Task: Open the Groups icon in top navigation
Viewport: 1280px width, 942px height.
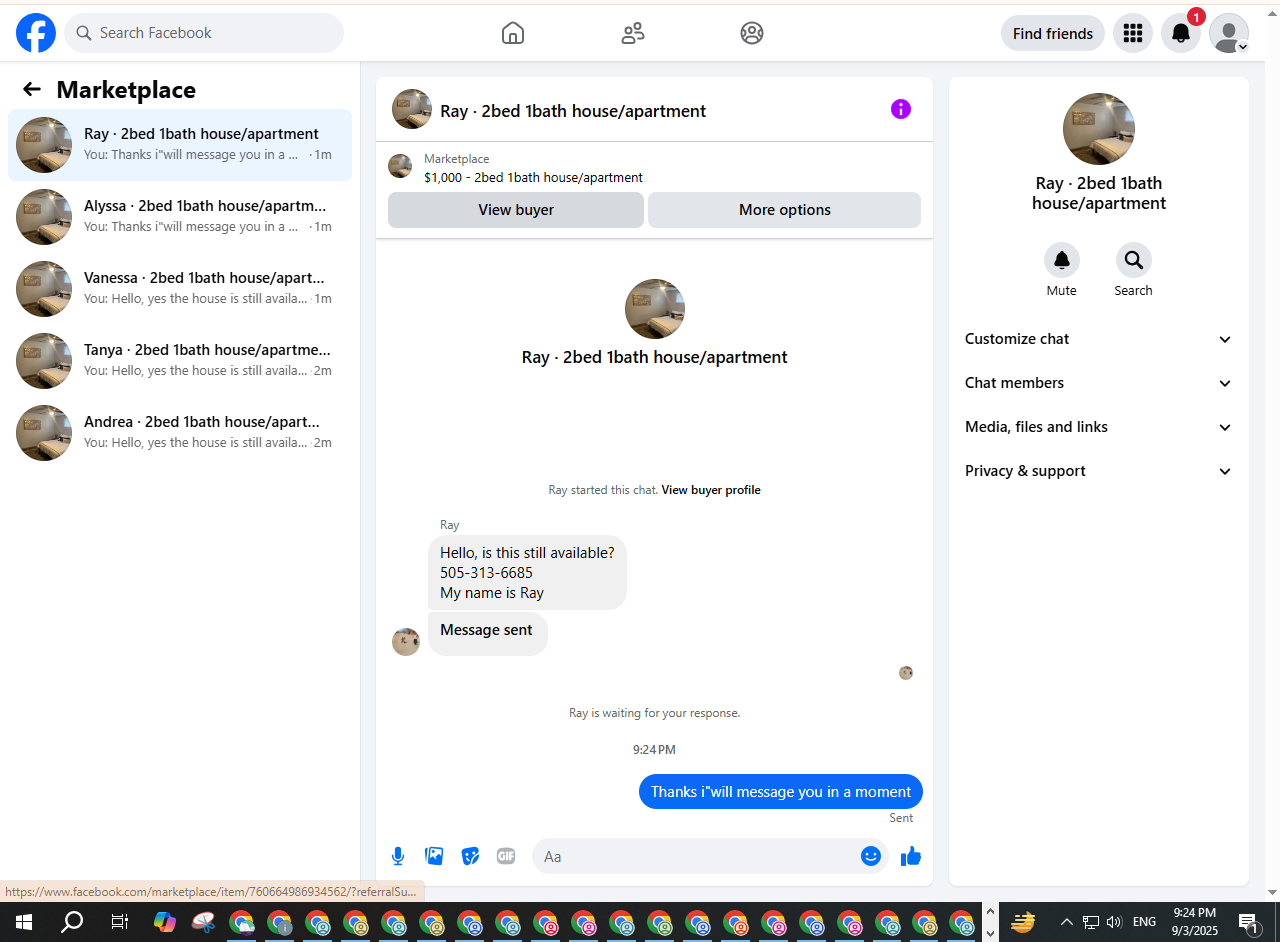Action: tap(752, 33)
